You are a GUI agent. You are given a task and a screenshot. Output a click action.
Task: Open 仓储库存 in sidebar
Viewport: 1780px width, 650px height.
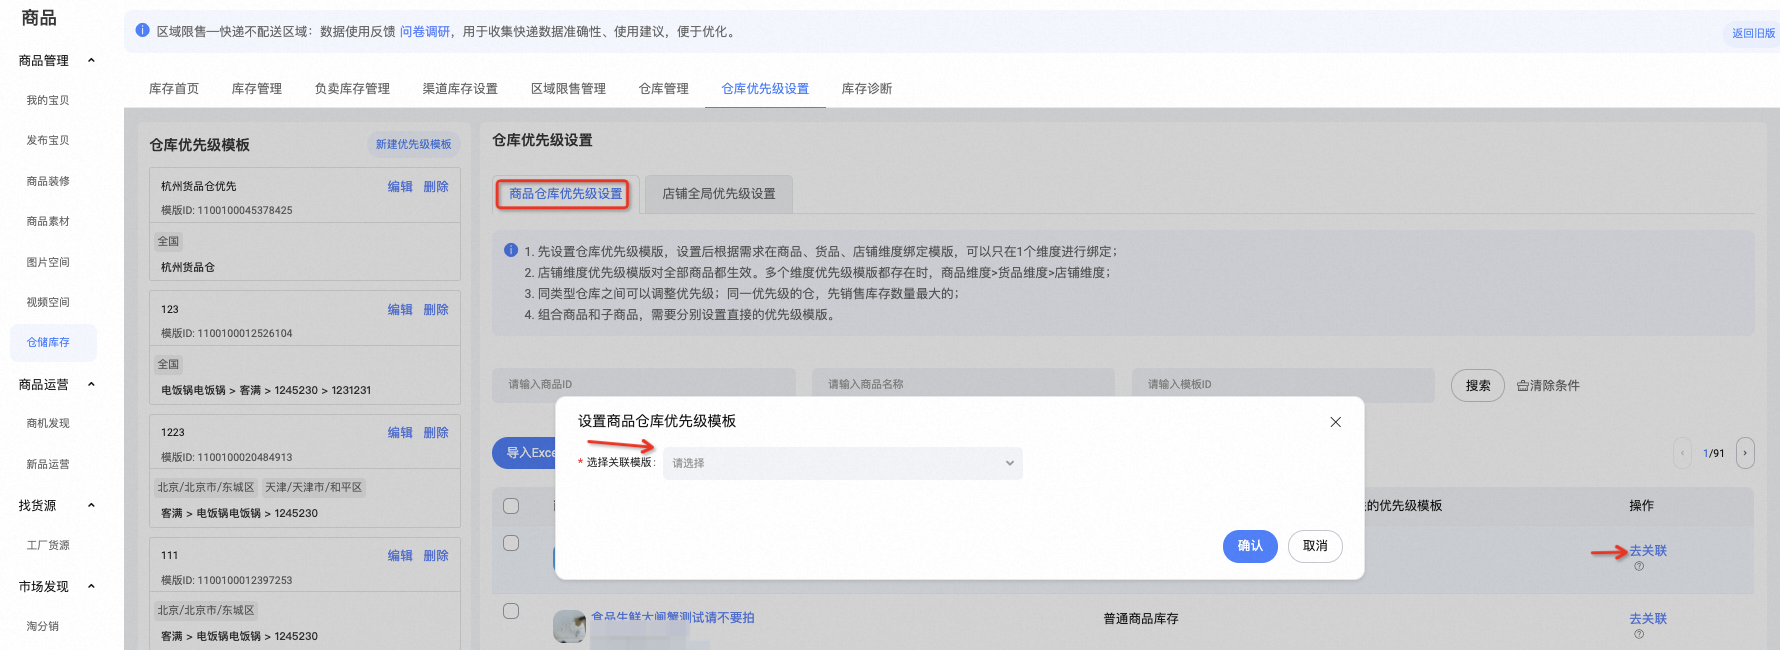point(53,342)
